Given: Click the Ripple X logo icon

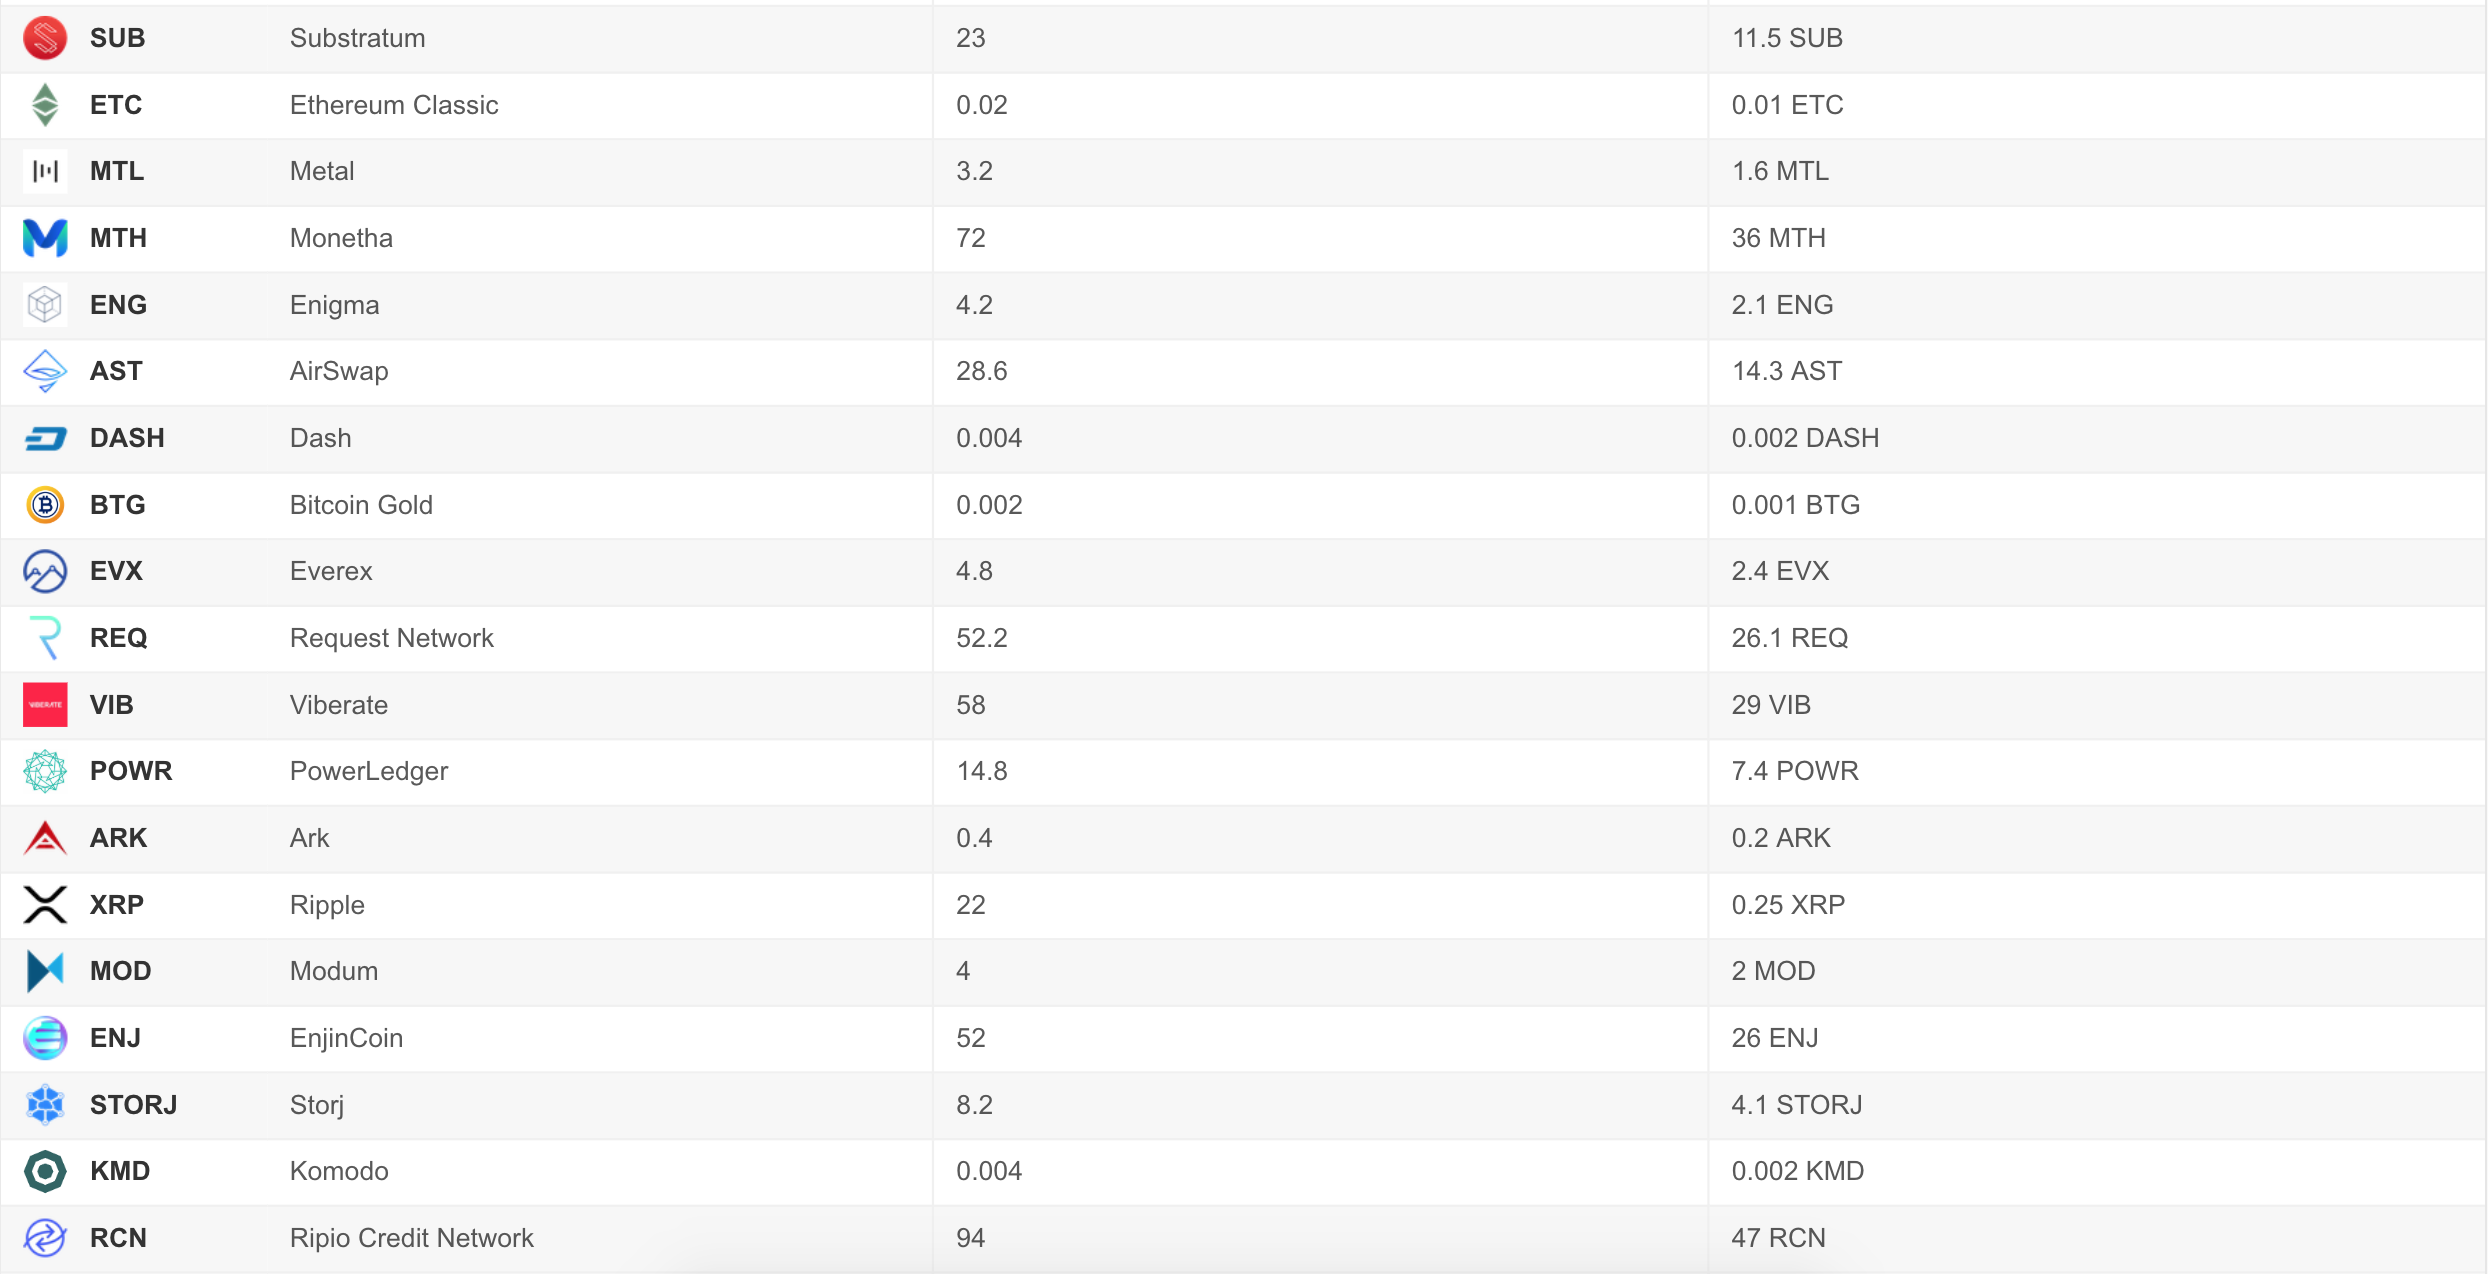Looking at the screenshot, I should pos(45,905).
